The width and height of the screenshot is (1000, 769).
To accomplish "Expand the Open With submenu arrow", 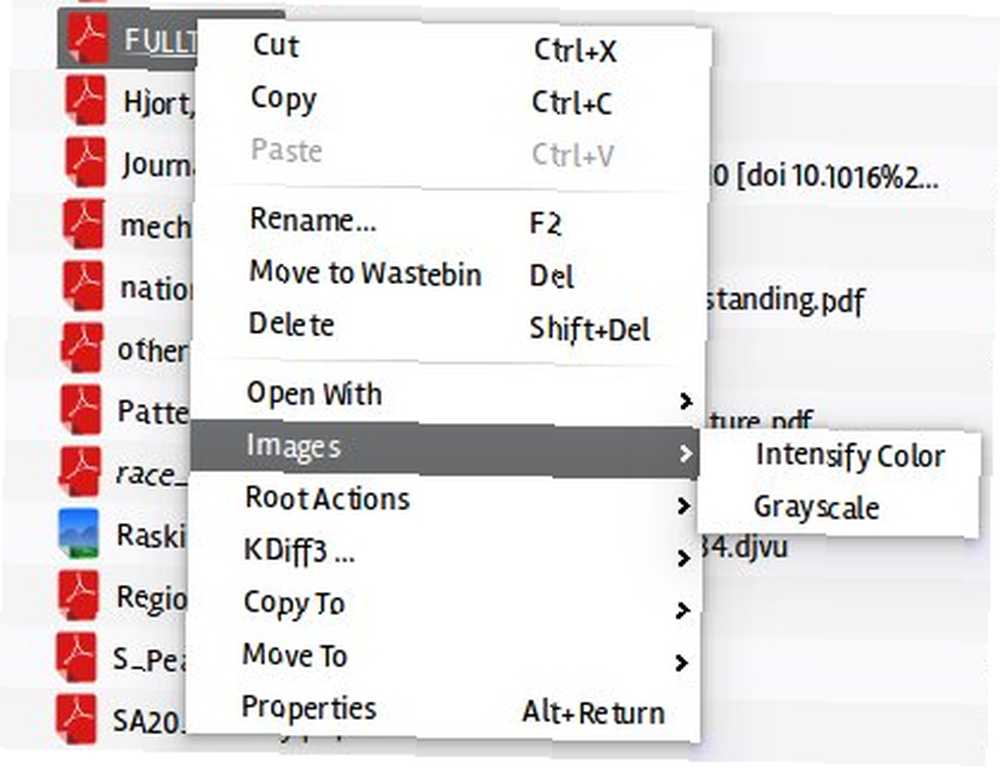I will coord(685,401).
